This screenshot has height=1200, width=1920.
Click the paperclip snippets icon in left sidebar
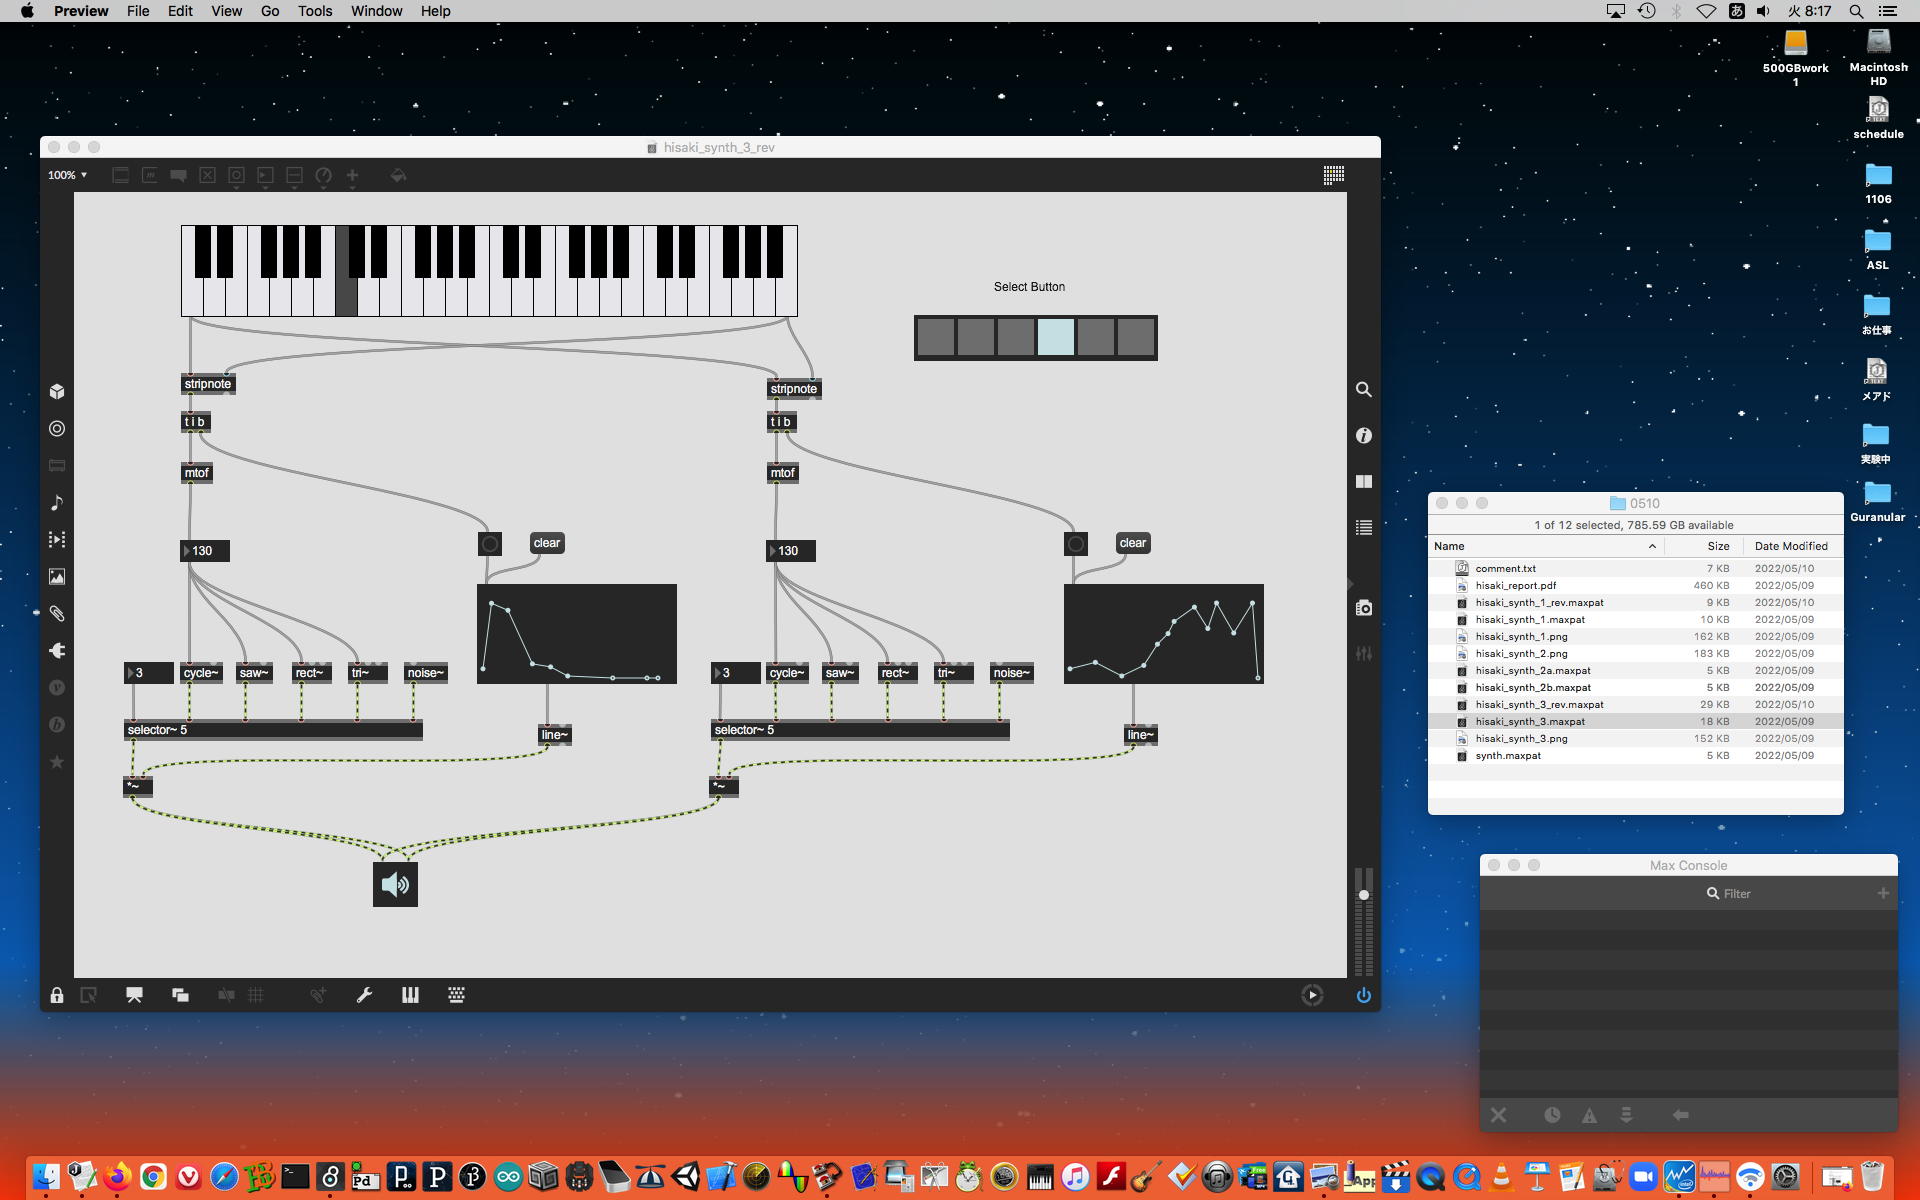(57, 614)
